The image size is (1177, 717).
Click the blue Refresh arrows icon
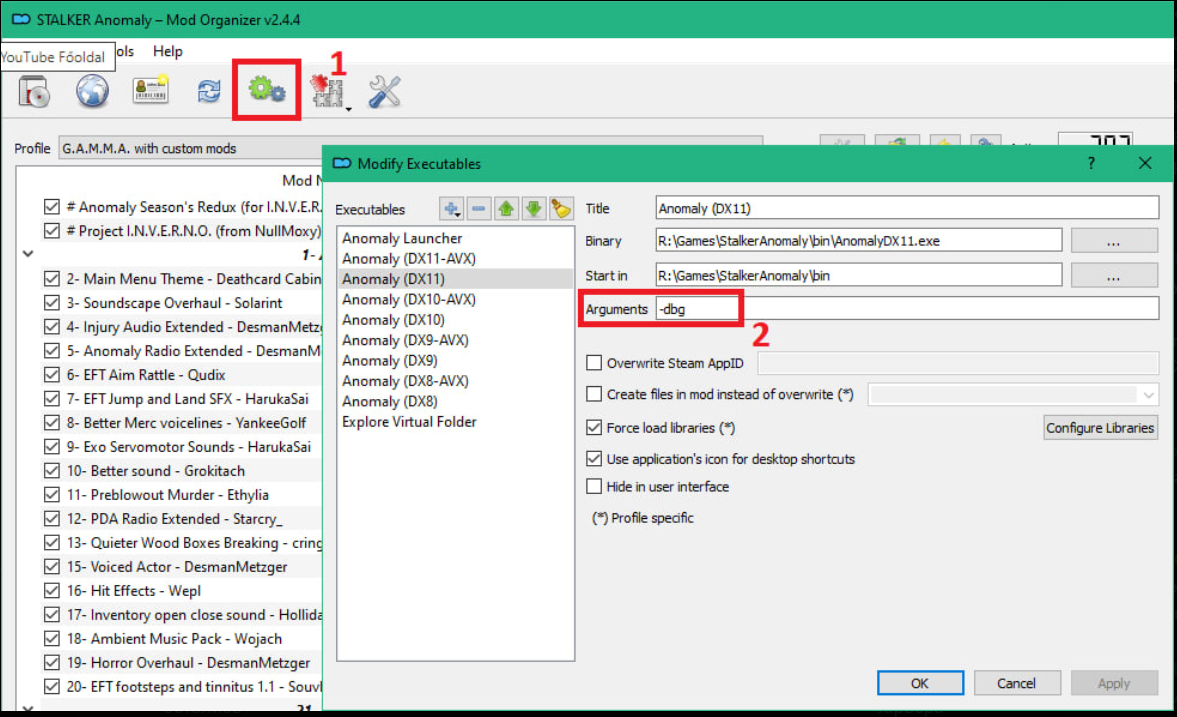pyautogui.click(x=208, y=92)
